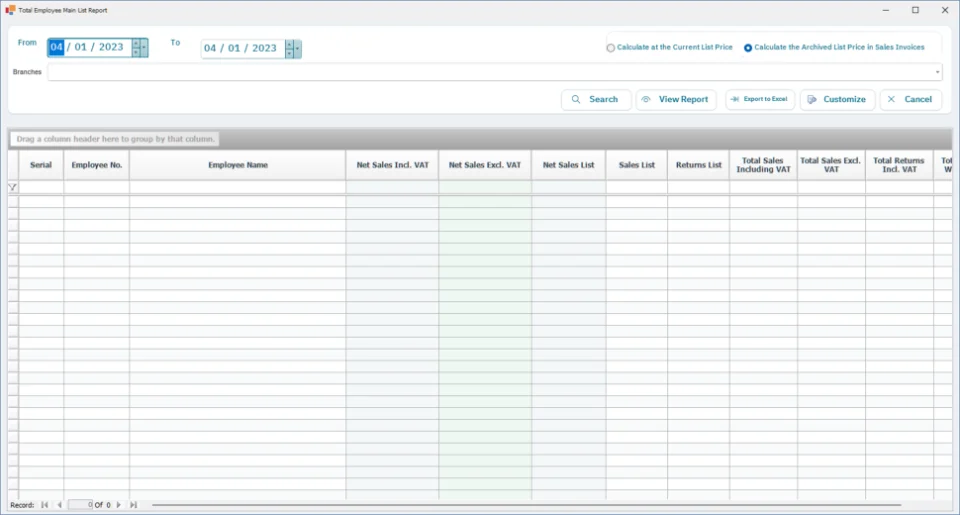Viewport: 960px width, 515px height.
Task: Go to first record navigation icon
Action: click(x=45, y=505)
